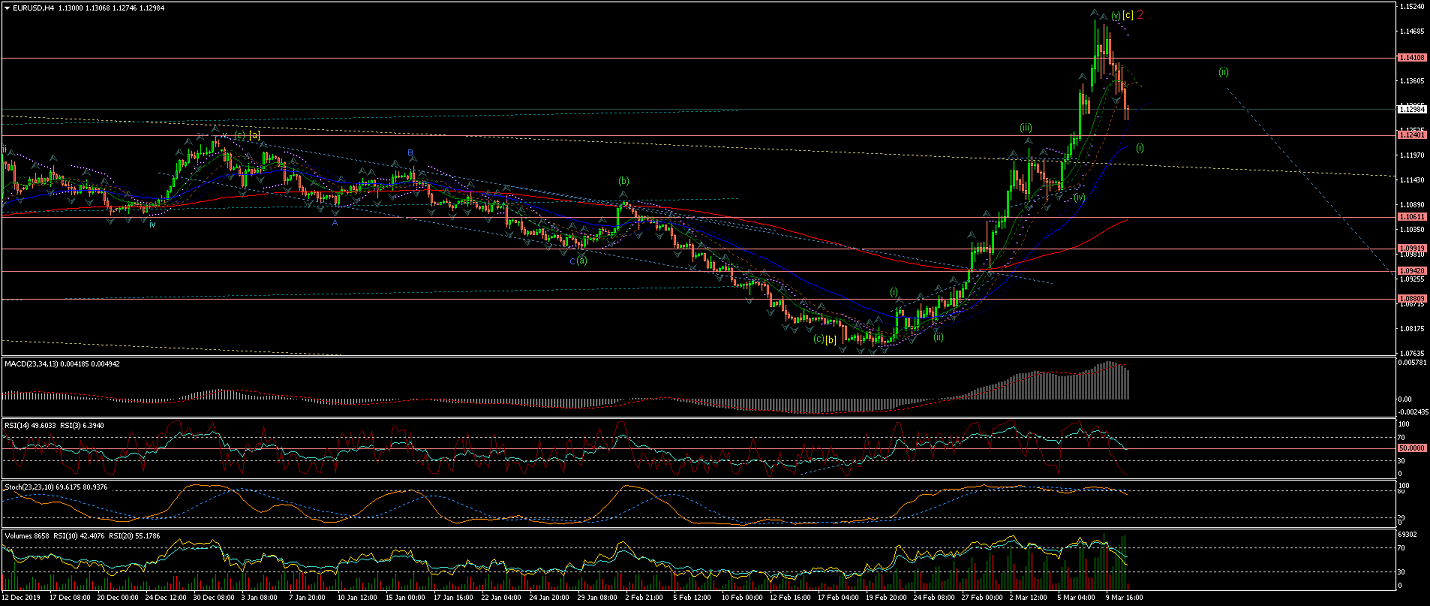
Task: Click the yellow [c] wave label near peak
Action: coord(1127,15)
